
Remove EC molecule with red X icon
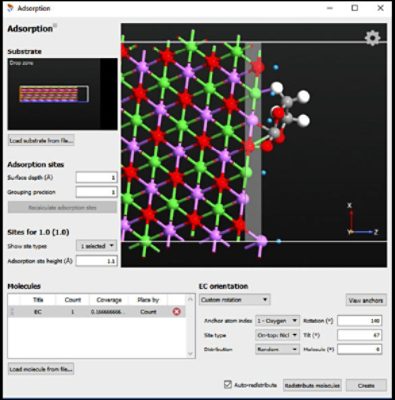(x=177, y=312)
